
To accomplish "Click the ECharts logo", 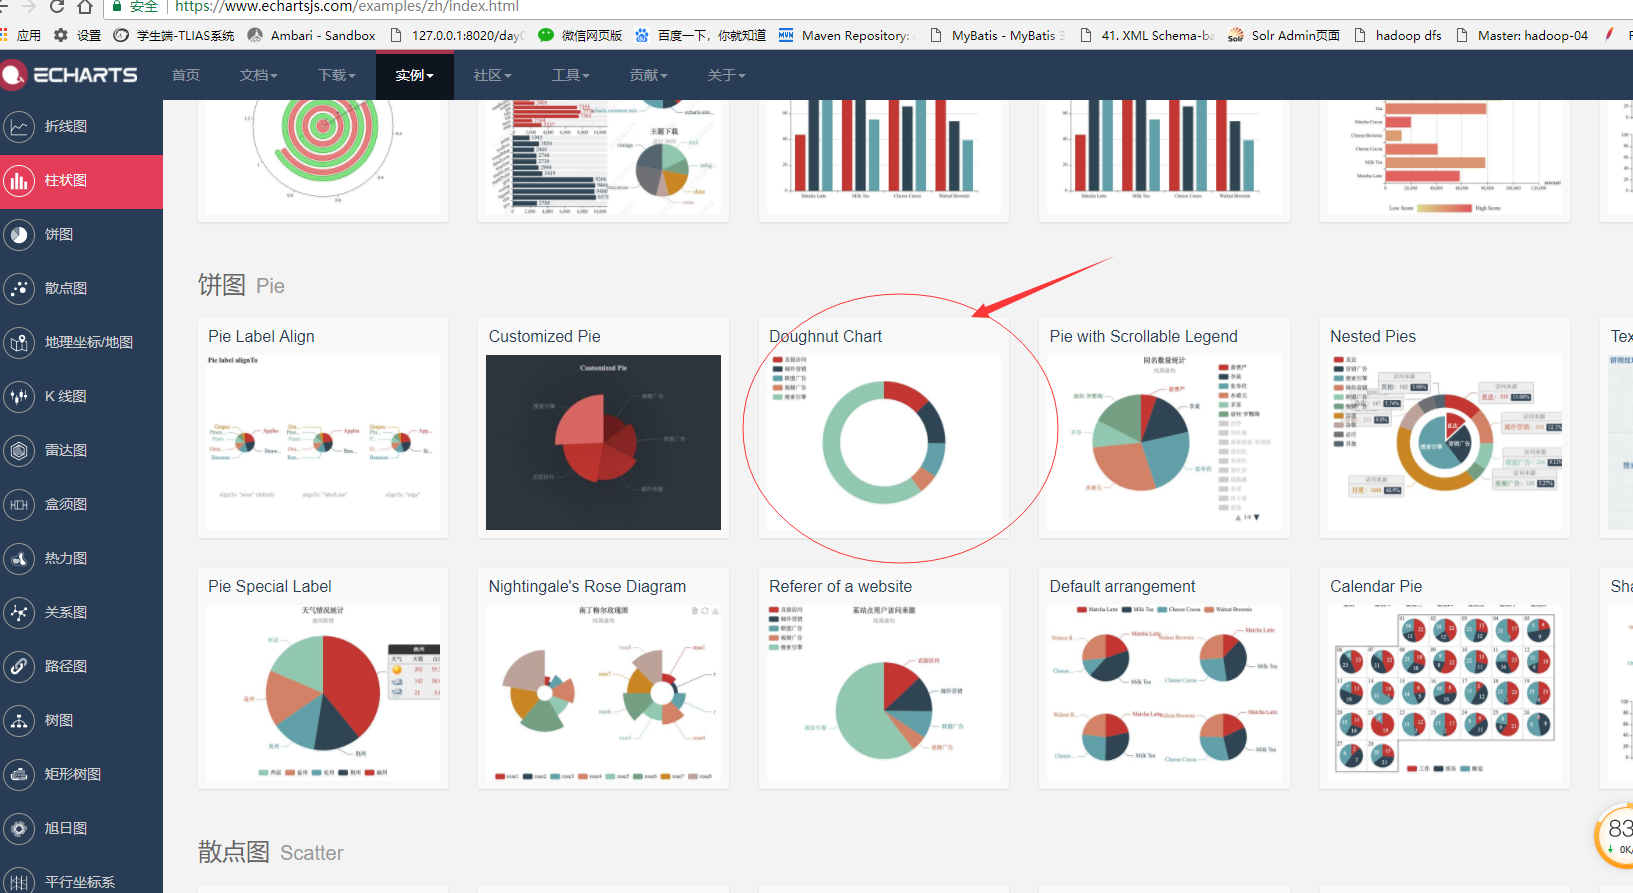I will (70, 75).
